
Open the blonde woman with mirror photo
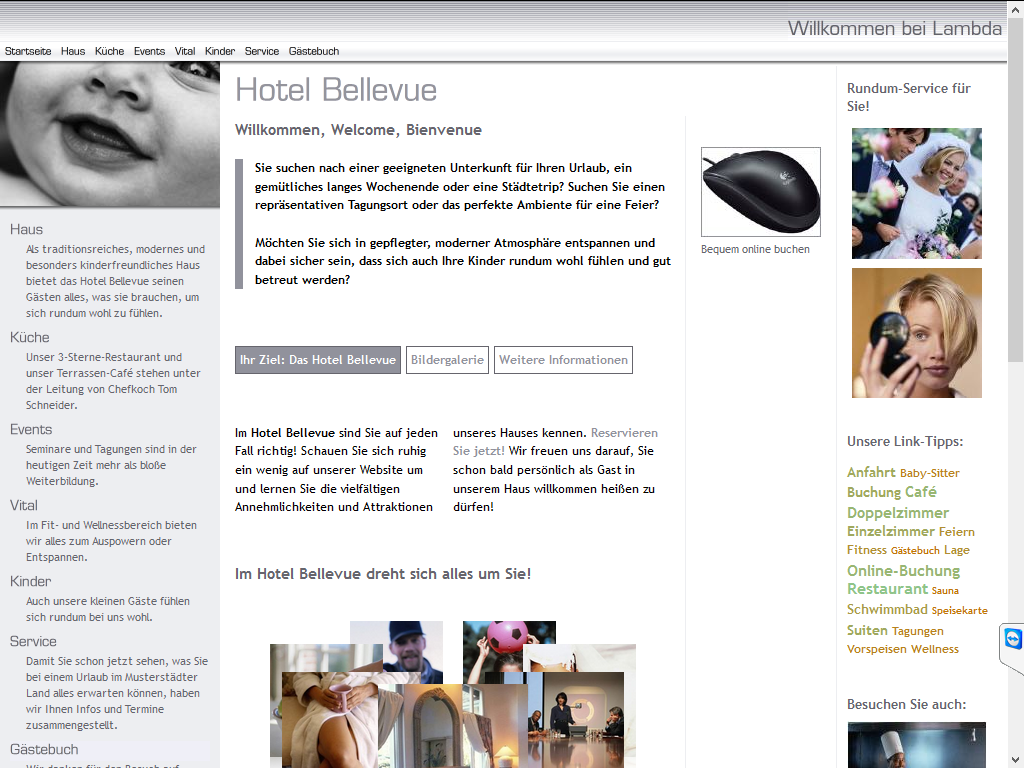917,333
